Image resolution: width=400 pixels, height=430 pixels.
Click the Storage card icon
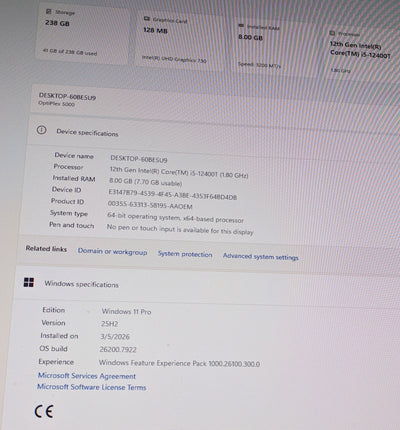[49, 12]
